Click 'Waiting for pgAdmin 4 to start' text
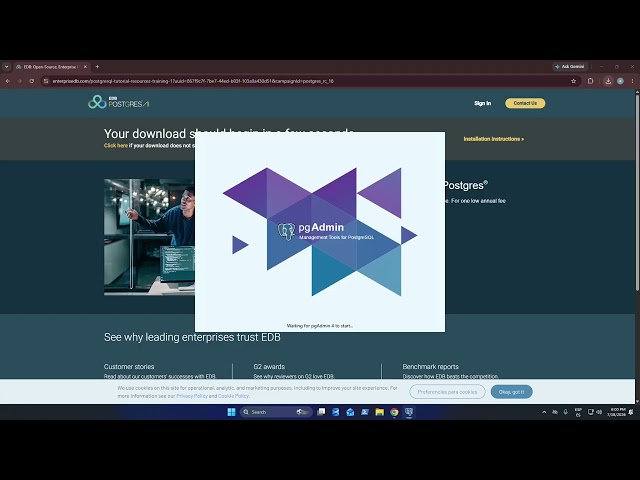640x480 pixels. click(320, 326)
